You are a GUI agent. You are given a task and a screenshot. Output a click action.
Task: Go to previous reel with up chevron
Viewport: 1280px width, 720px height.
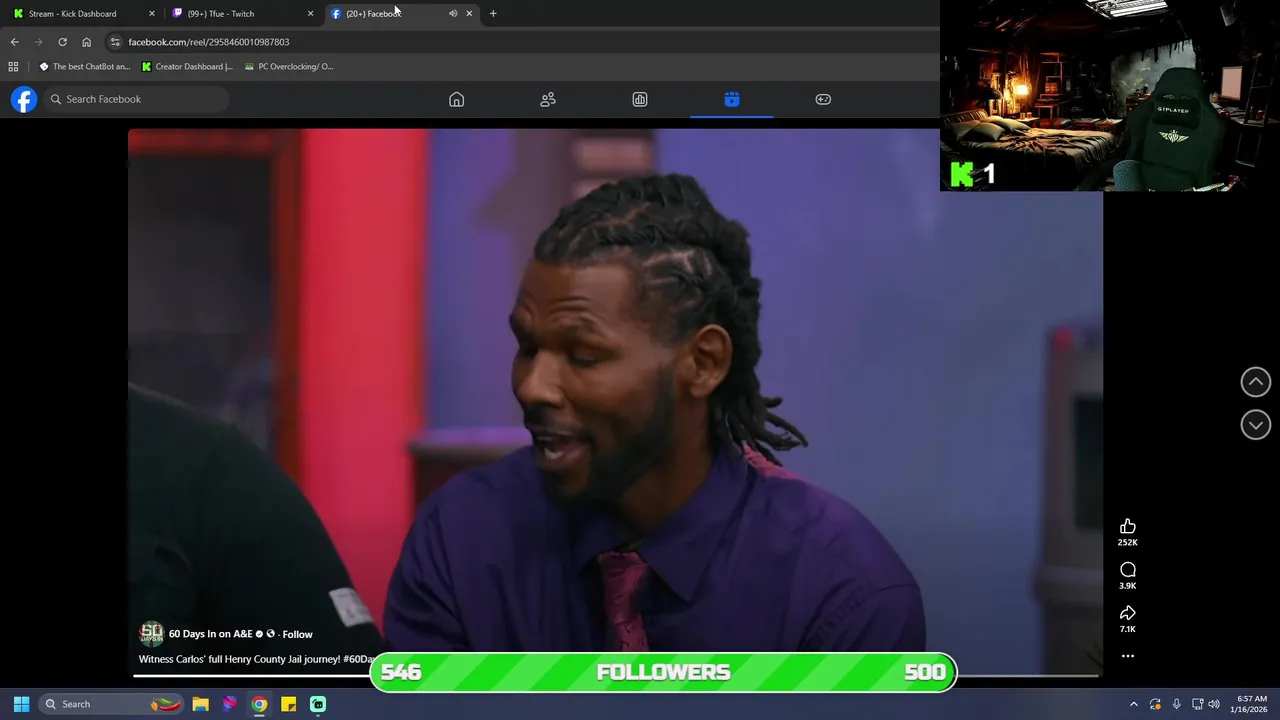(1256, 382)
